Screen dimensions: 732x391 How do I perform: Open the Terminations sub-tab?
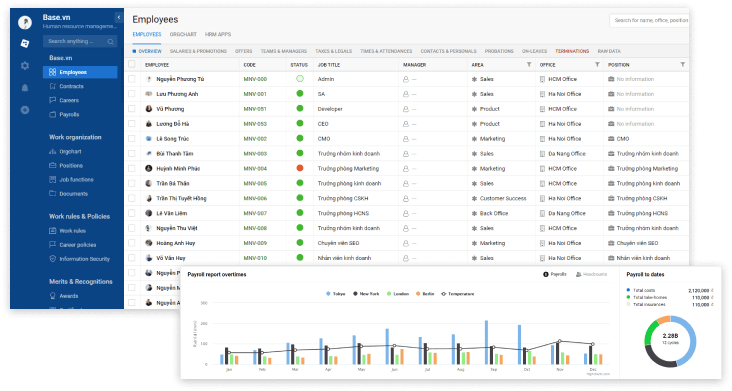[572, 51]
